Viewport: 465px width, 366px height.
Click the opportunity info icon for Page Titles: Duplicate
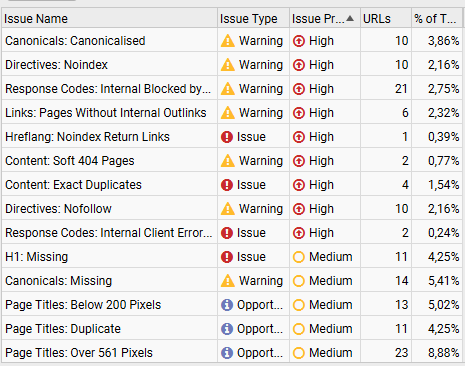[x=227, y=329]
